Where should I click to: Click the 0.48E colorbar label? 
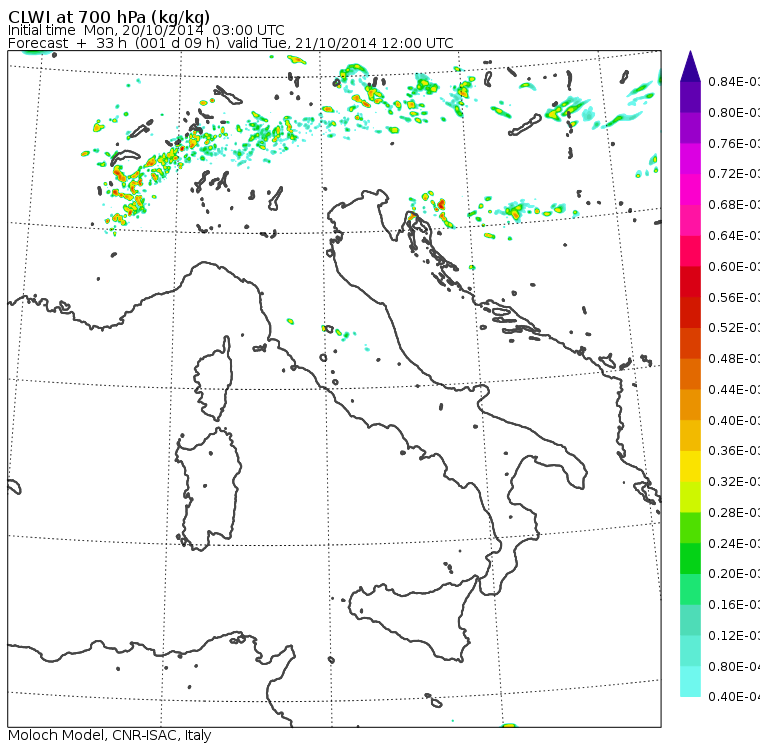[734, 359]
